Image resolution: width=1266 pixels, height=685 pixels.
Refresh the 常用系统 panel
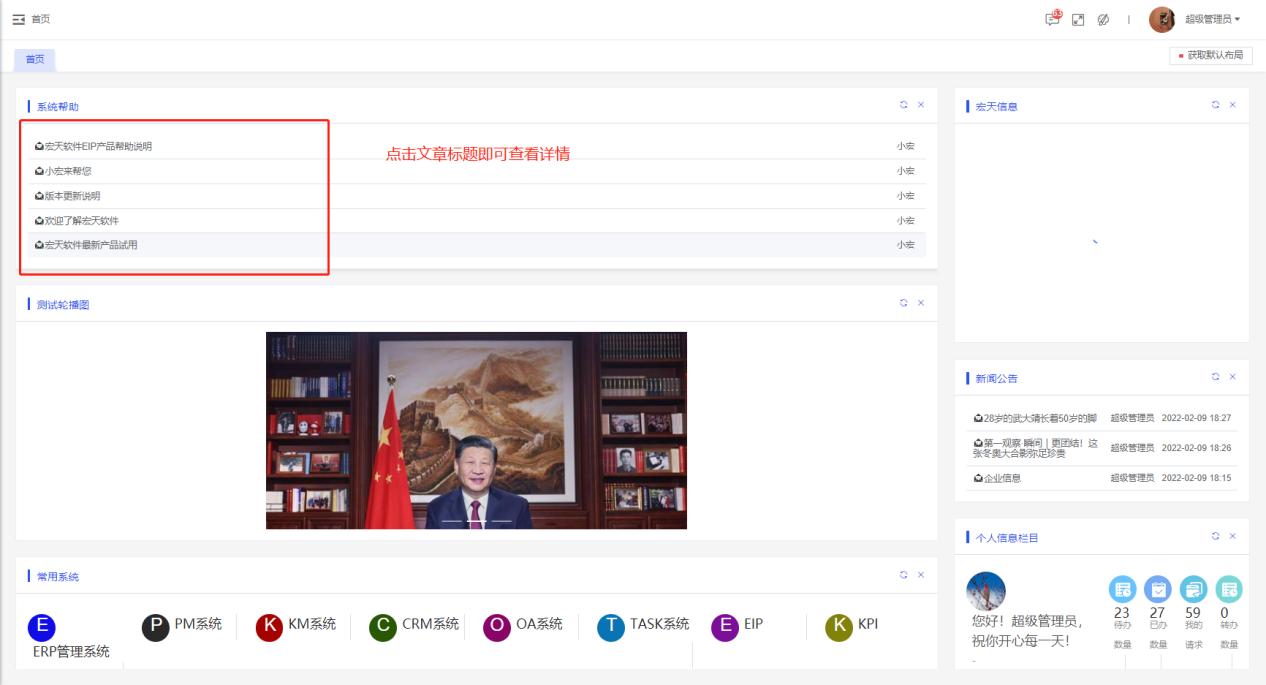coord(903,575)
